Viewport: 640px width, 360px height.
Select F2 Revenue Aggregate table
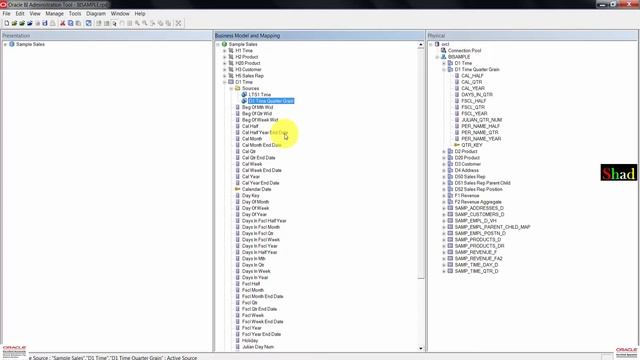[478, 202]
